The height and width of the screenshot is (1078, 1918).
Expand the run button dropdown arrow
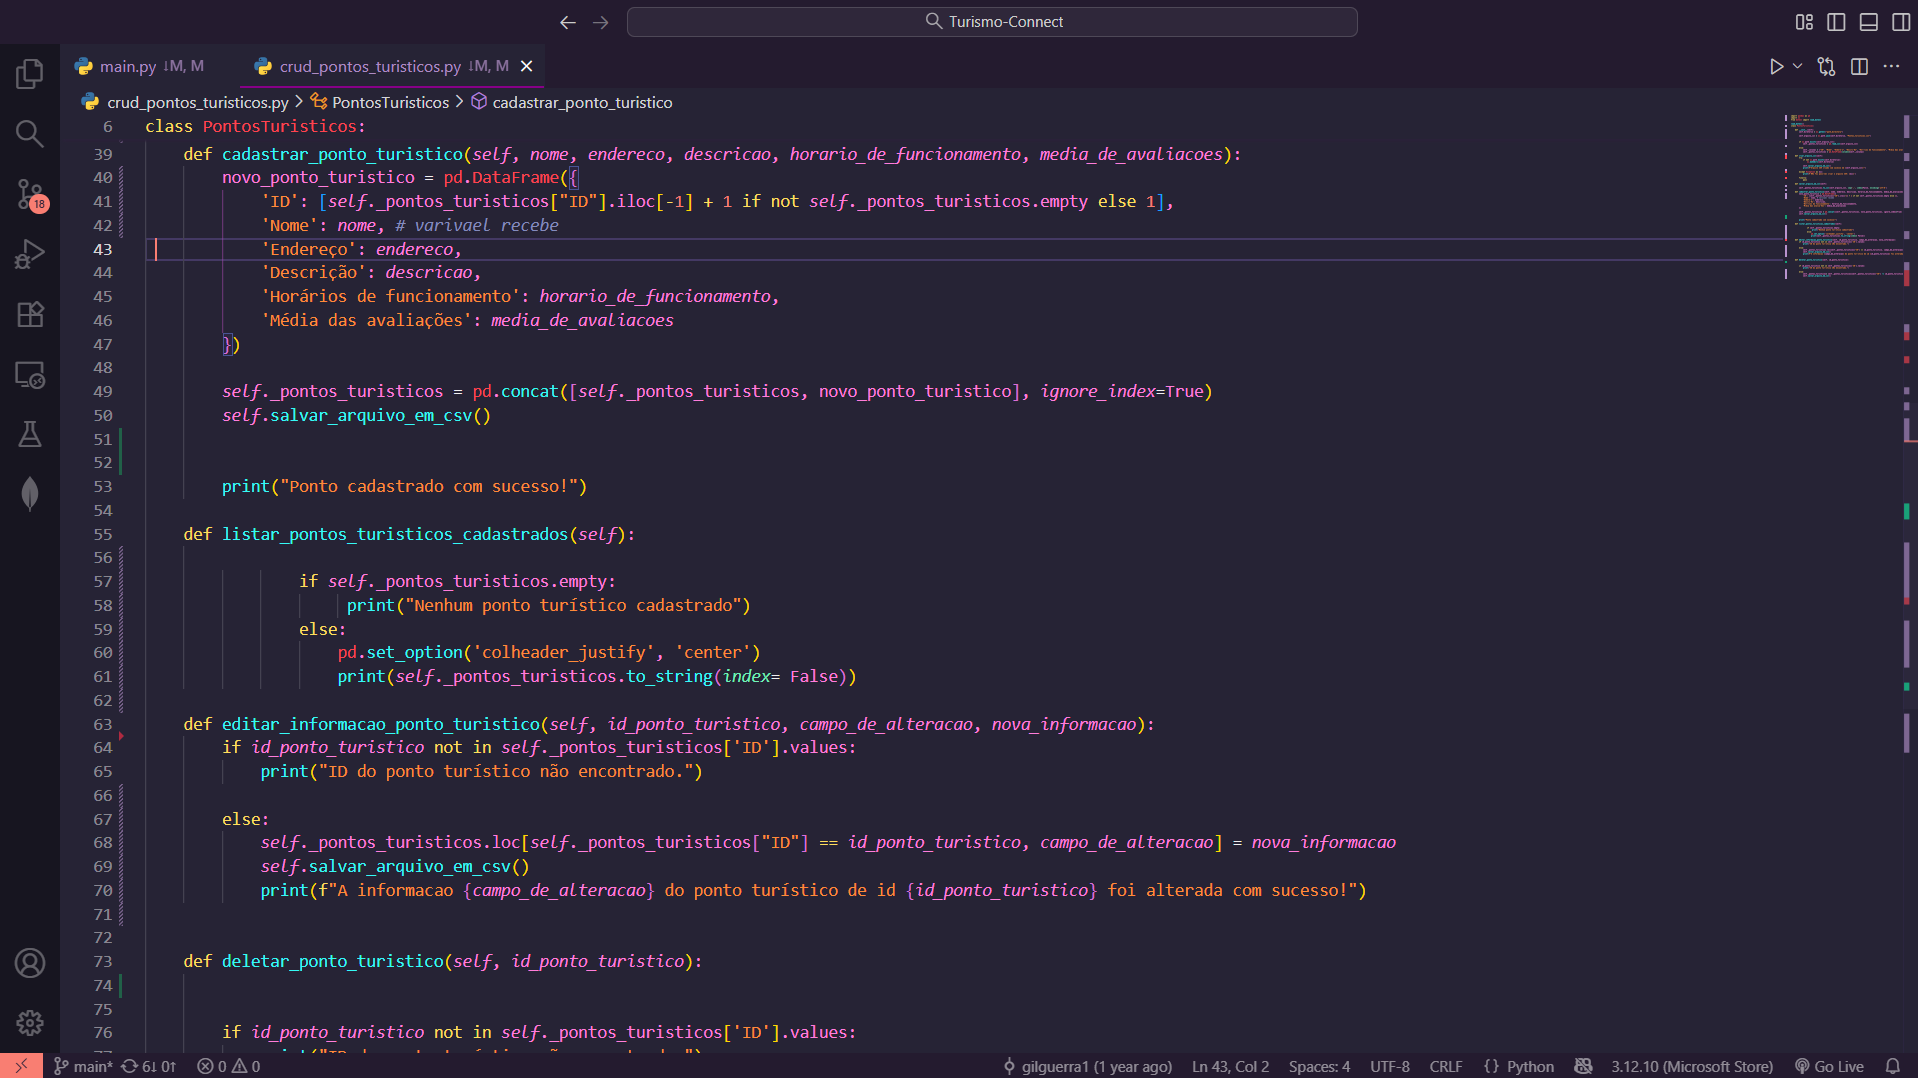pos(1797,67)
